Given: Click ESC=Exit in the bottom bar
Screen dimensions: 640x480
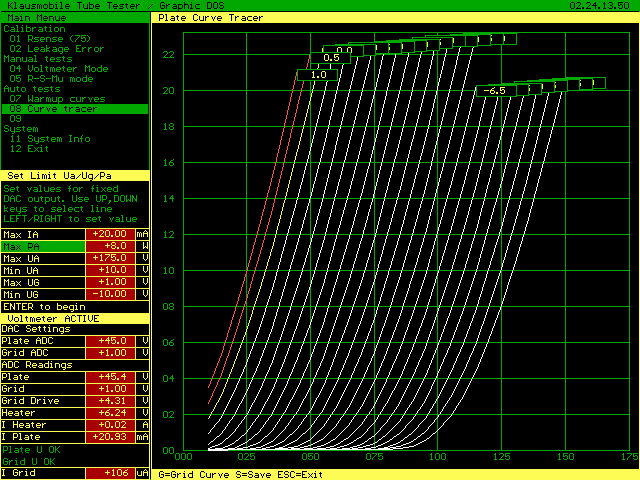Looking at the screenshot, I should pos(299,474).
